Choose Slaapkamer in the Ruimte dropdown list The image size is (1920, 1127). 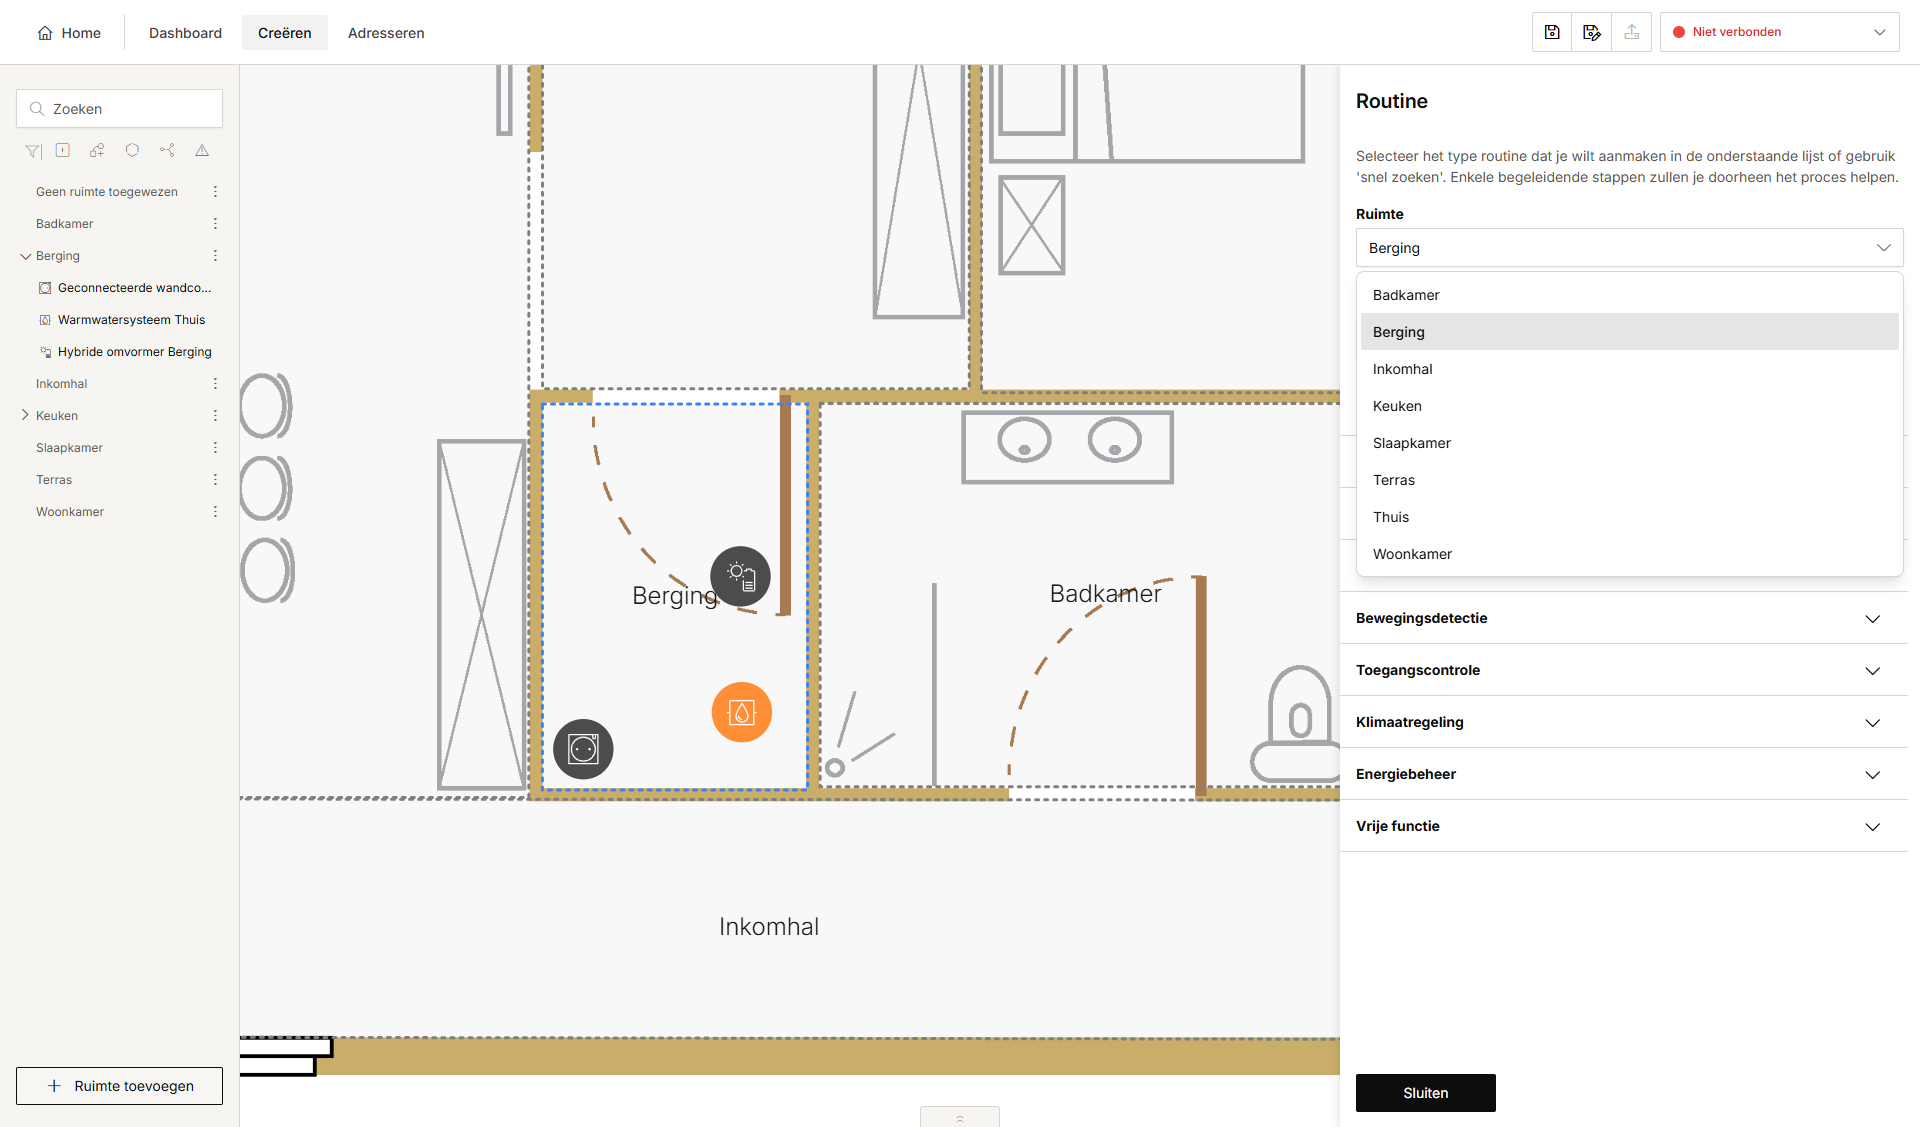pyautogui.click(x=1629, y=443)
